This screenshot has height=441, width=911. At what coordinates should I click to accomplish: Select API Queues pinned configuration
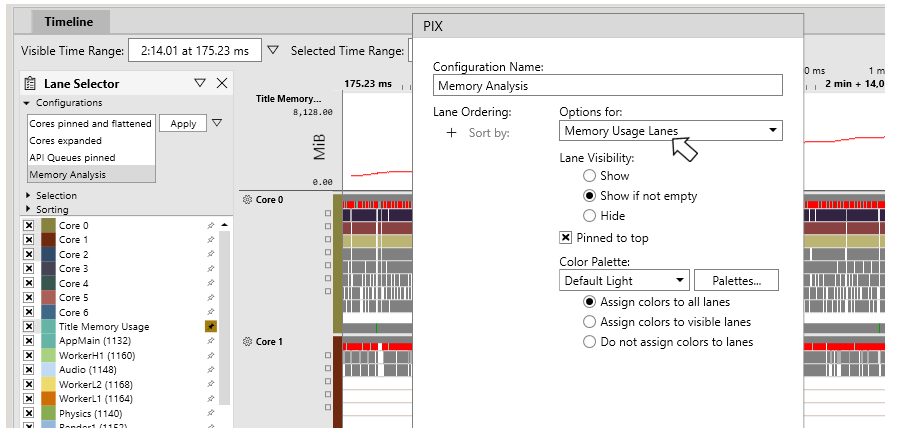91,157
